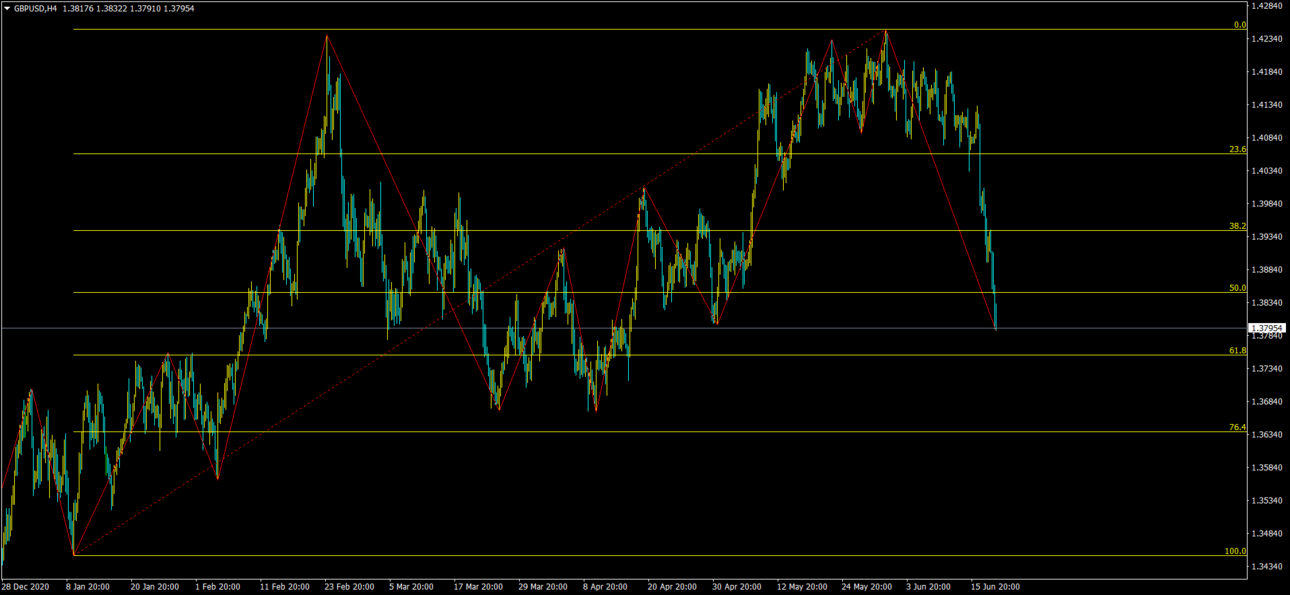Click the 1.37340 price axis label

[x=1268, y=369]
